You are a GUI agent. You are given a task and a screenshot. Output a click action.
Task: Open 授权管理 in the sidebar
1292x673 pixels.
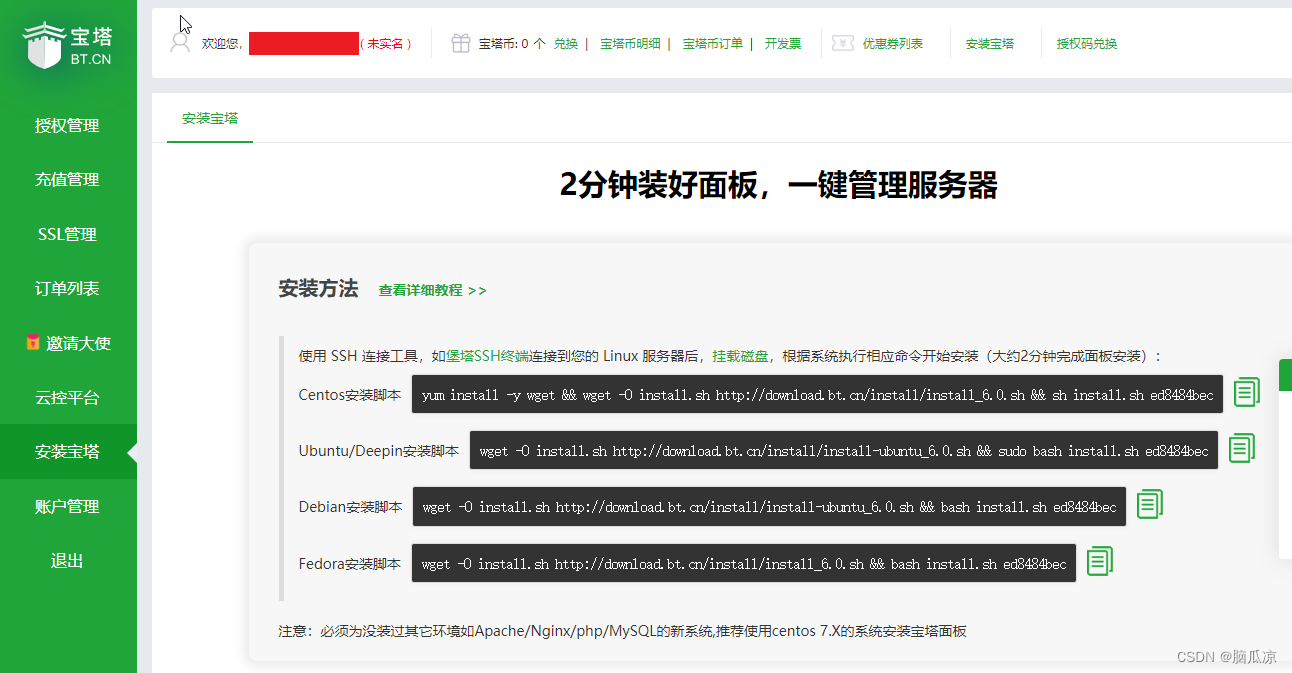pos(67,125)
